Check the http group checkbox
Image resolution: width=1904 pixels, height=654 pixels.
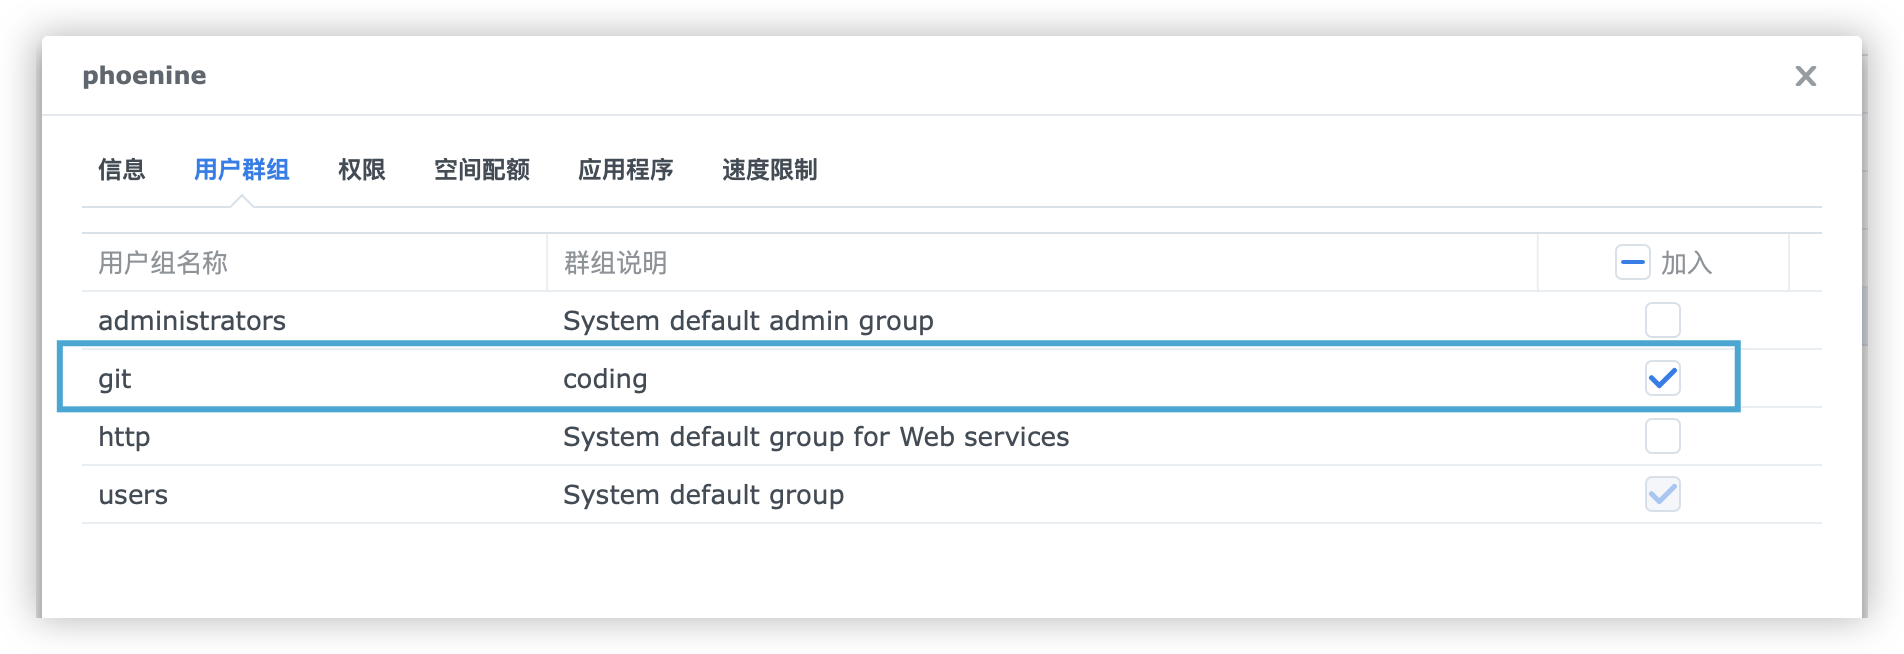(1662, 436)
